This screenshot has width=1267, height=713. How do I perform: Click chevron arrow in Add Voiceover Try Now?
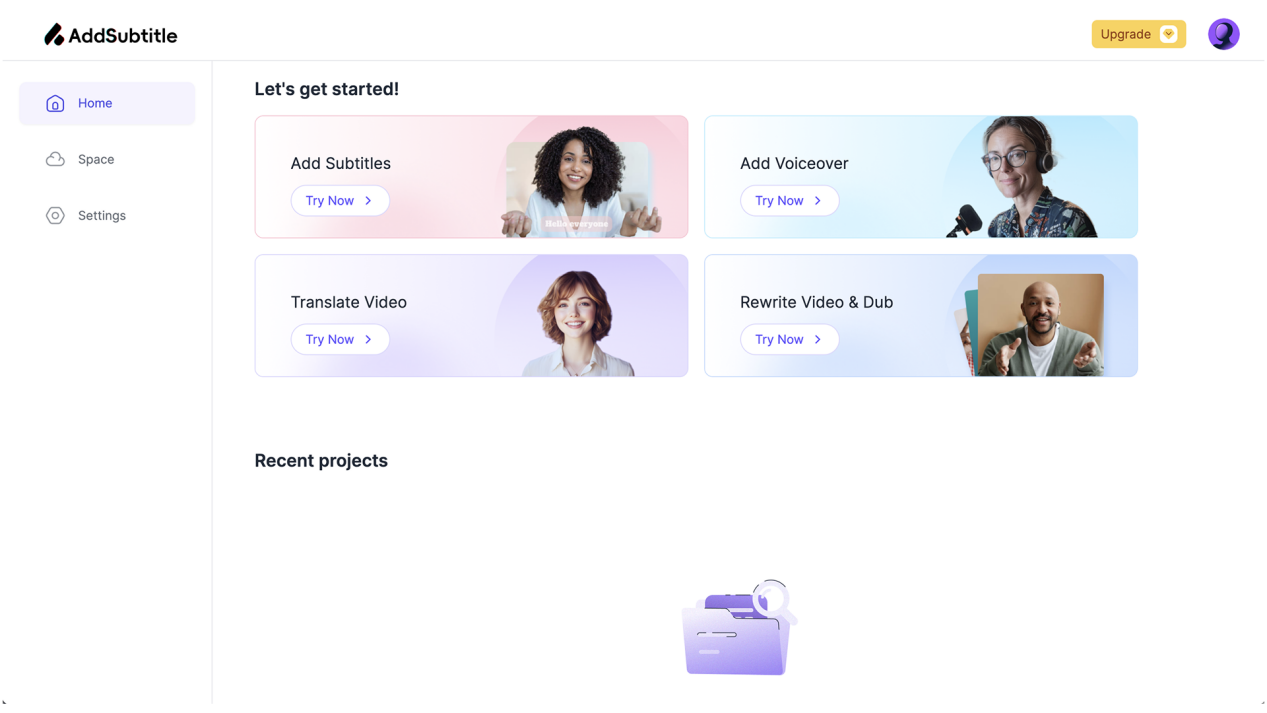(817, 201)
